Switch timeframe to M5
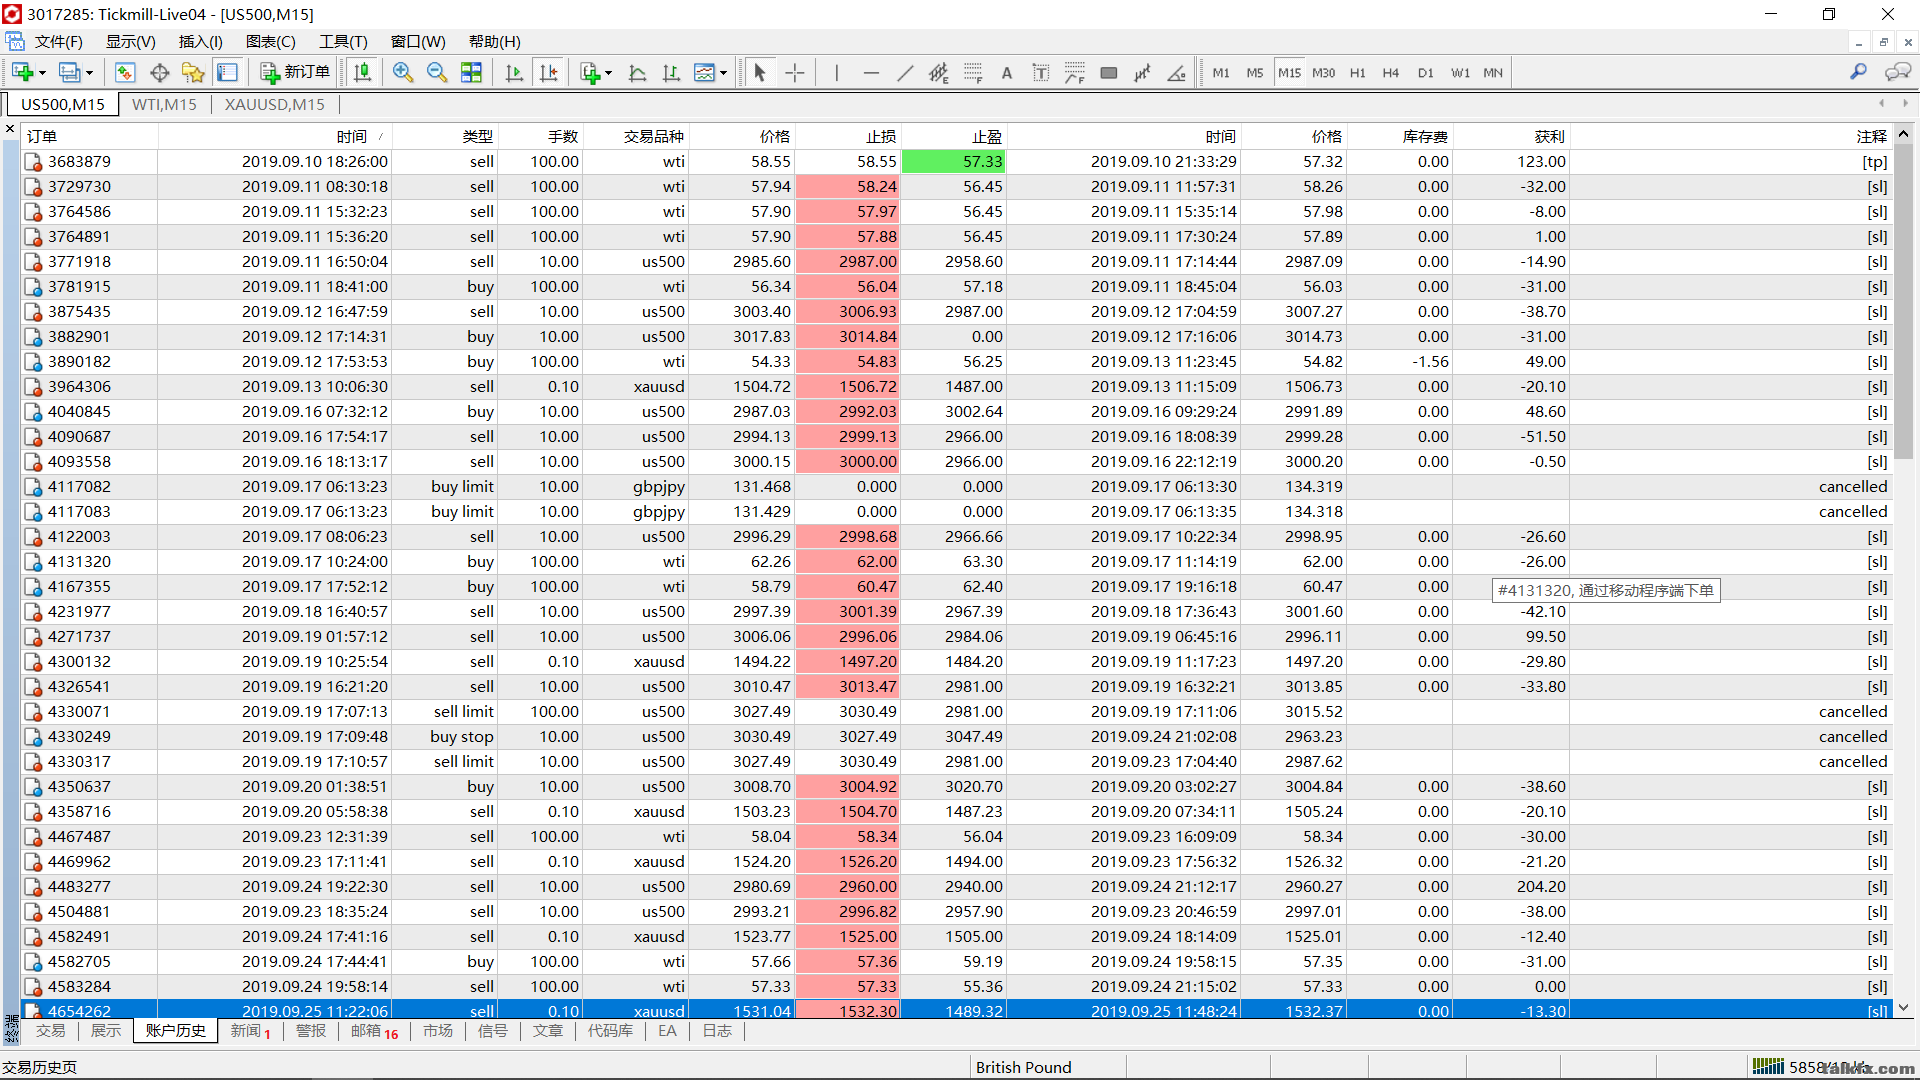The height and width of the screenshot is (1080, 1920). 1255,72
